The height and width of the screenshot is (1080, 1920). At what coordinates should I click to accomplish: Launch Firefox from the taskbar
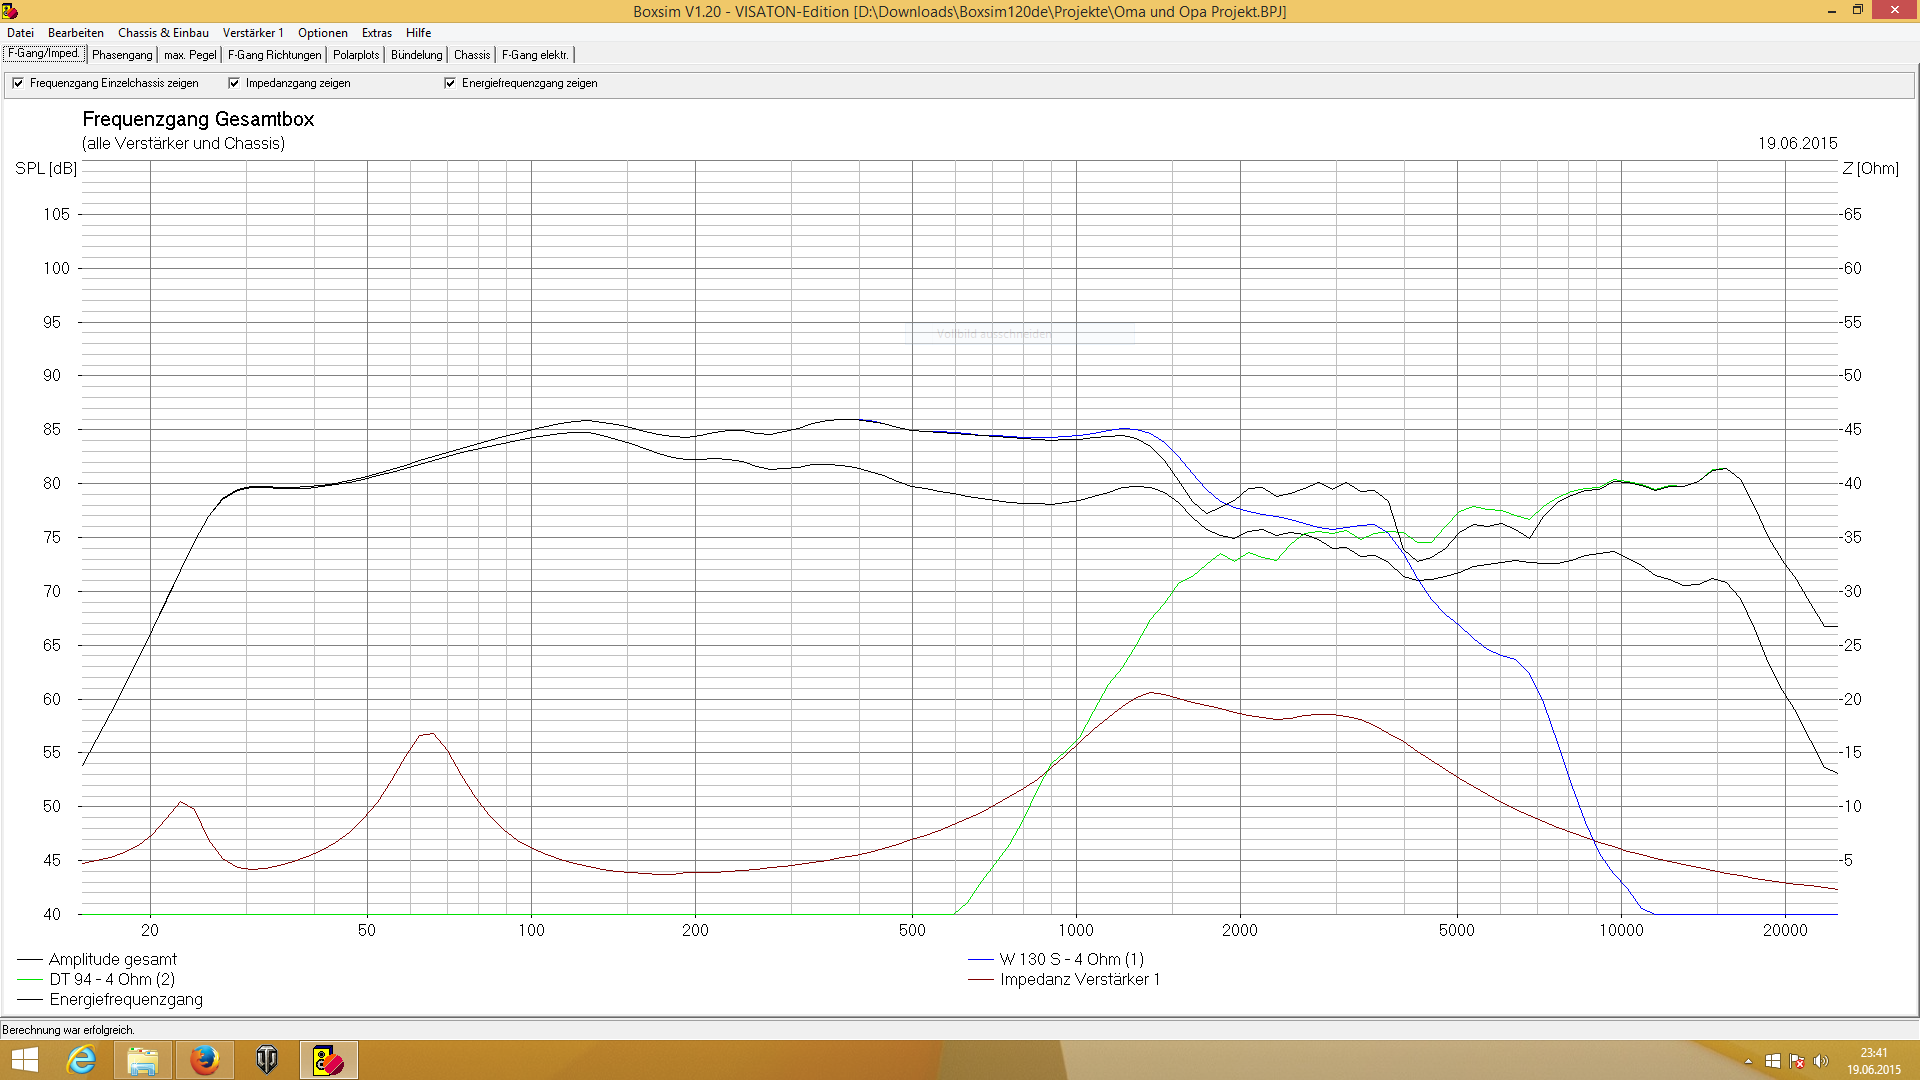(205, 1060)
